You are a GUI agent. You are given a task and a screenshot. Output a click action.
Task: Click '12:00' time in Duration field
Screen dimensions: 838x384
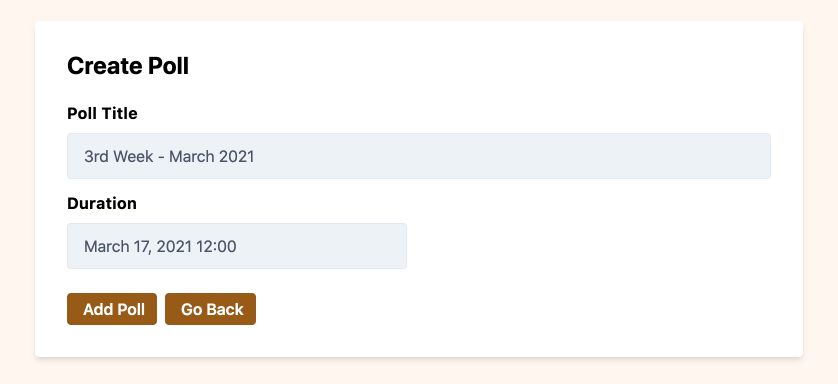point(216,246)
